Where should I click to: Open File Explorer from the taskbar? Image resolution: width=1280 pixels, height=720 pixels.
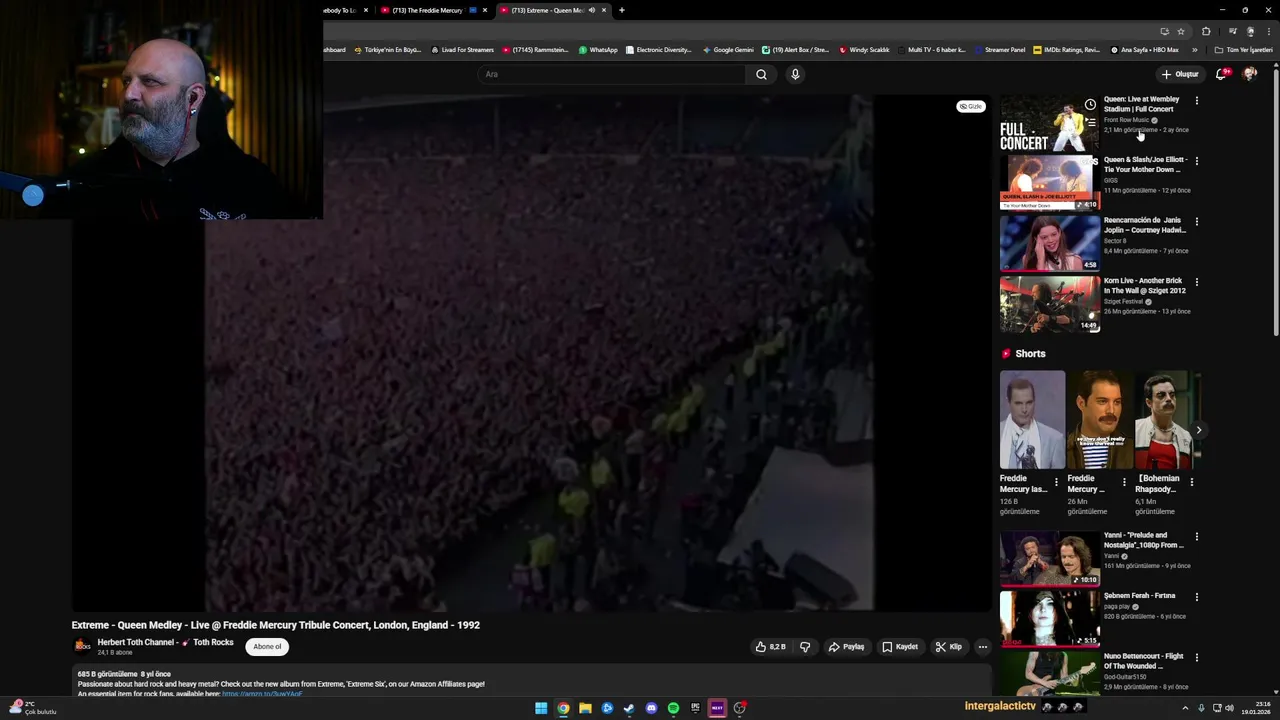[585, 708]
